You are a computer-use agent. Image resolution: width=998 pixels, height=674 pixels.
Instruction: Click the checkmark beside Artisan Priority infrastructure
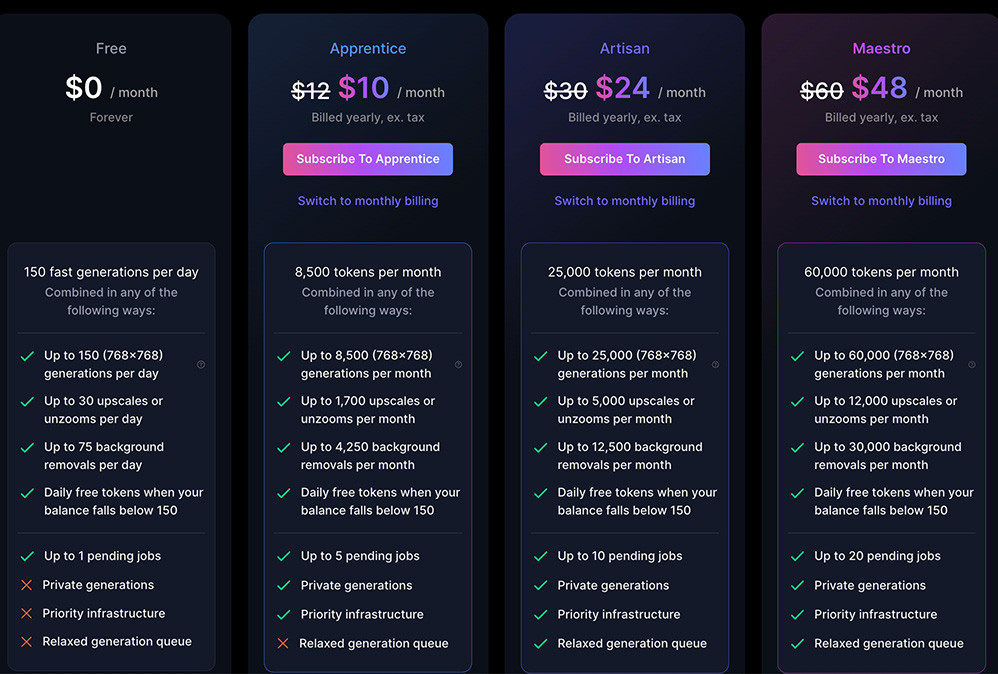pyautogui.click(x=540, y=615)
